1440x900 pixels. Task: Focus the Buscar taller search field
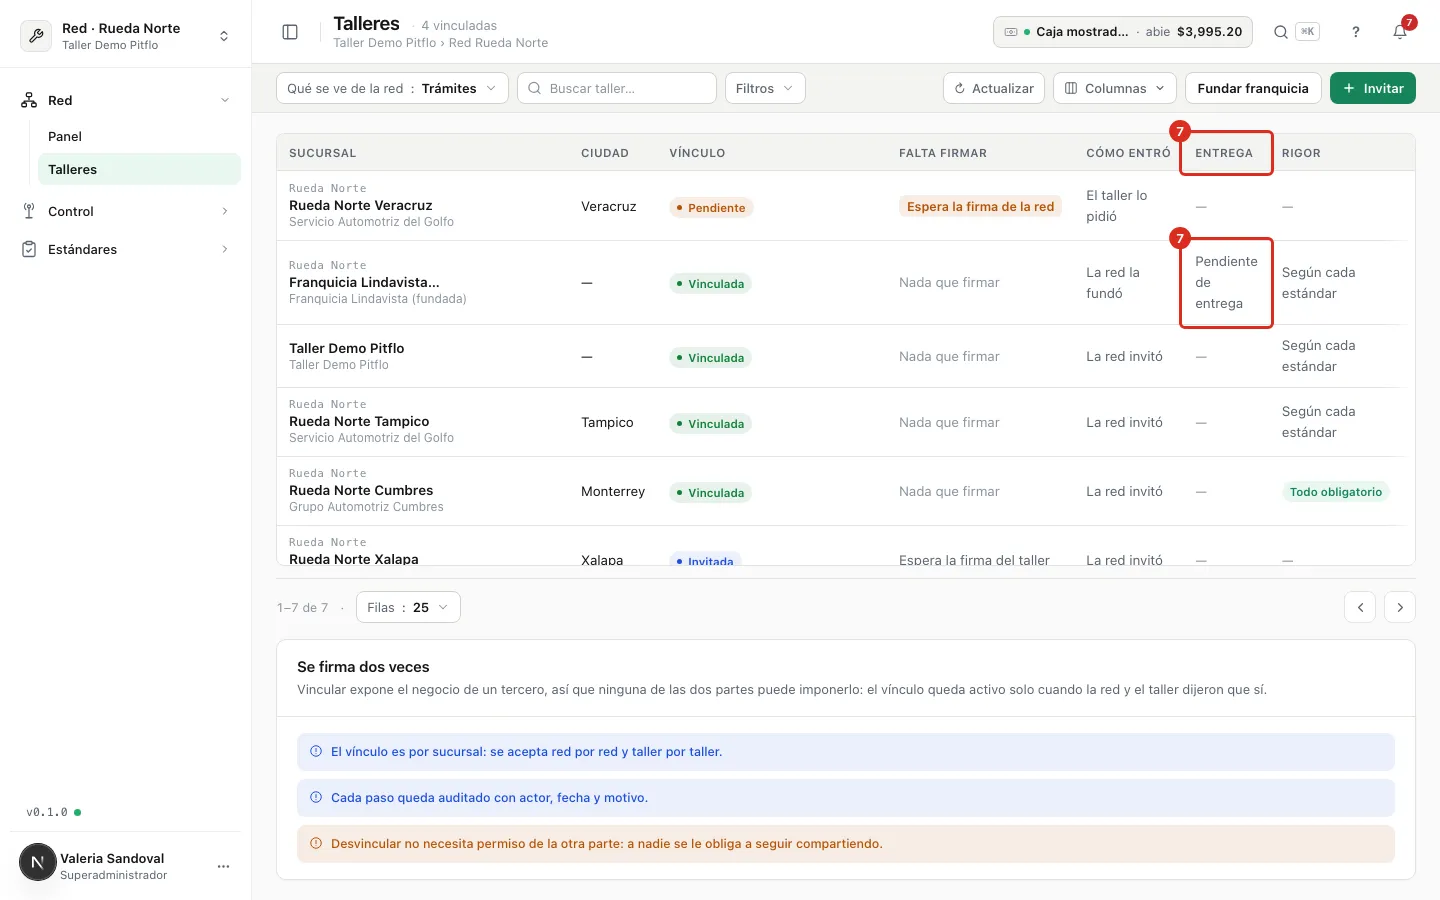(x=617, y=88)
